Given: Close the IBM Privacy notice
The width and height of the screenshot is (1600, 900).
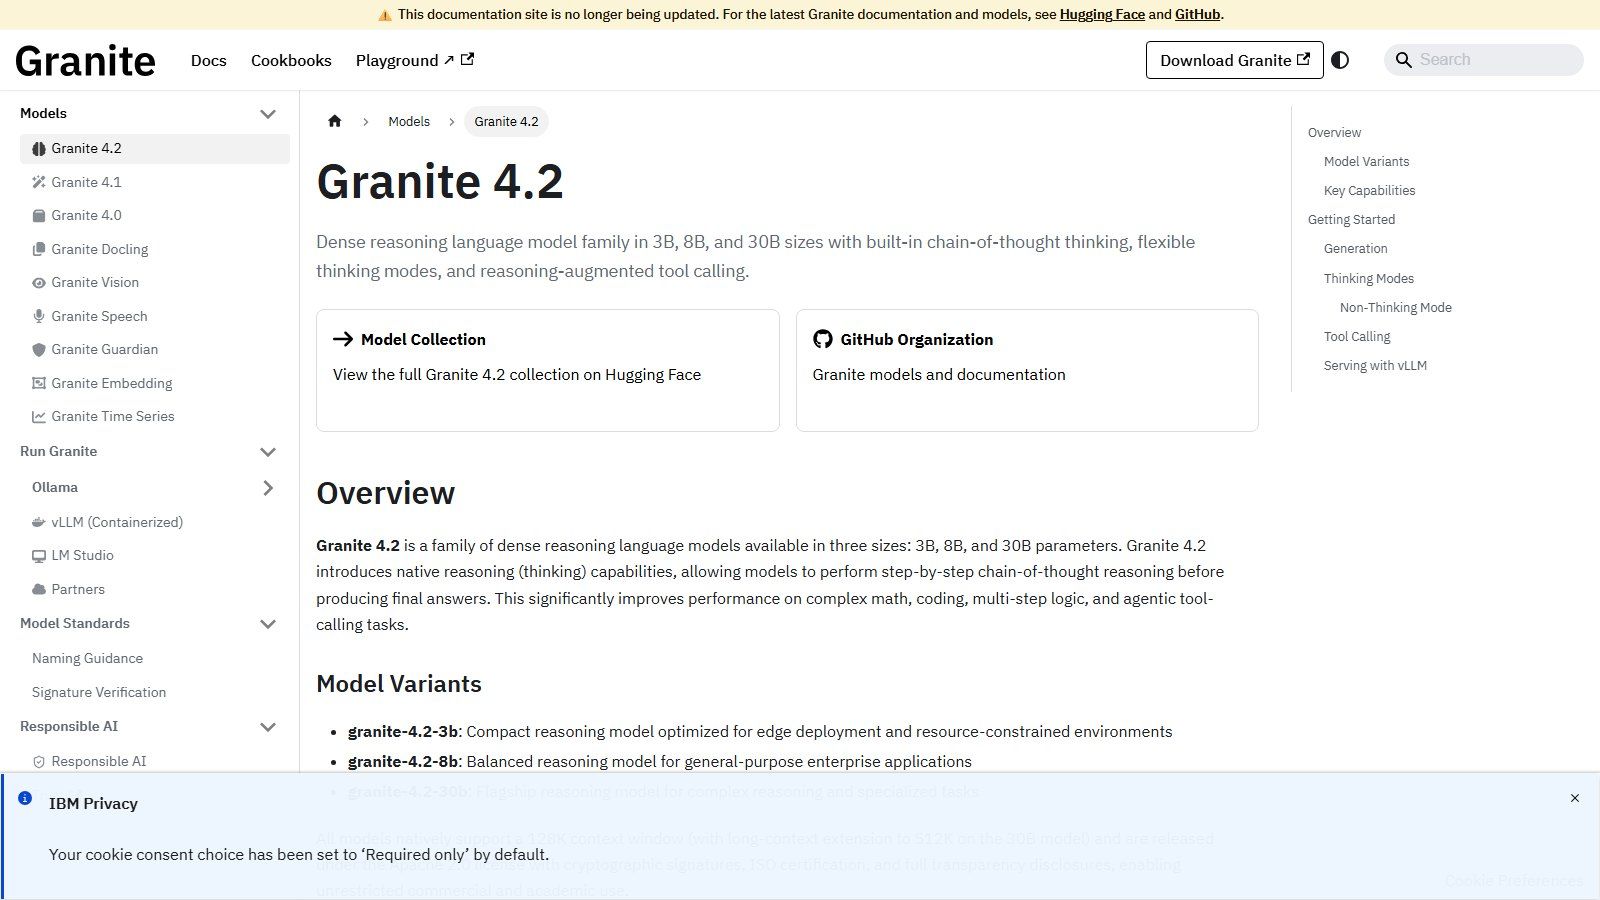Looking at the screenshot, I should (1575, 798).
